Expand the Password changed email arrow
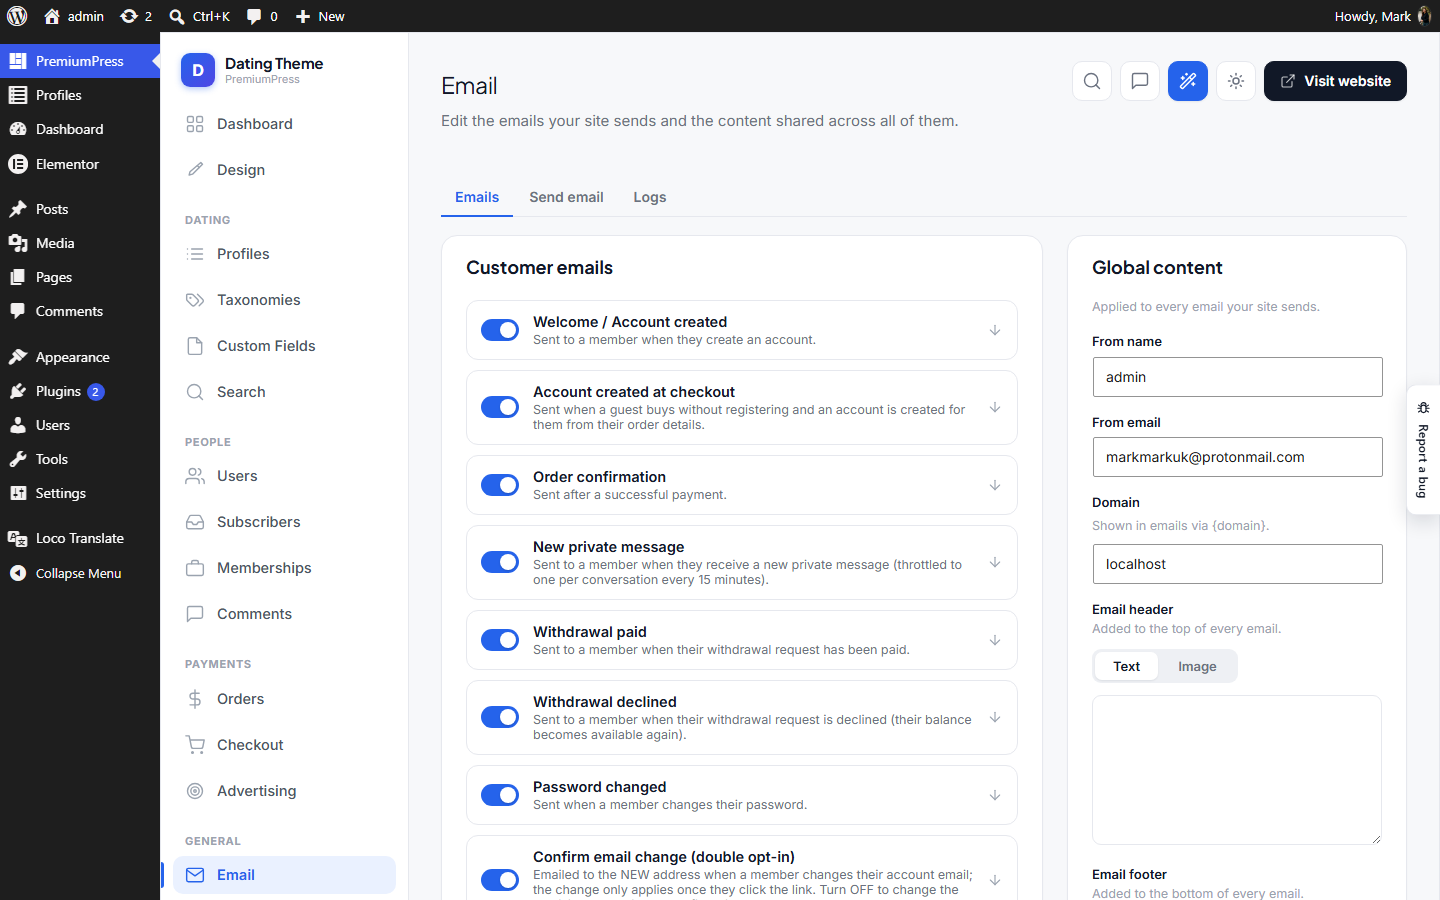This screenshot has height=900, width=1440. (995, 795)
